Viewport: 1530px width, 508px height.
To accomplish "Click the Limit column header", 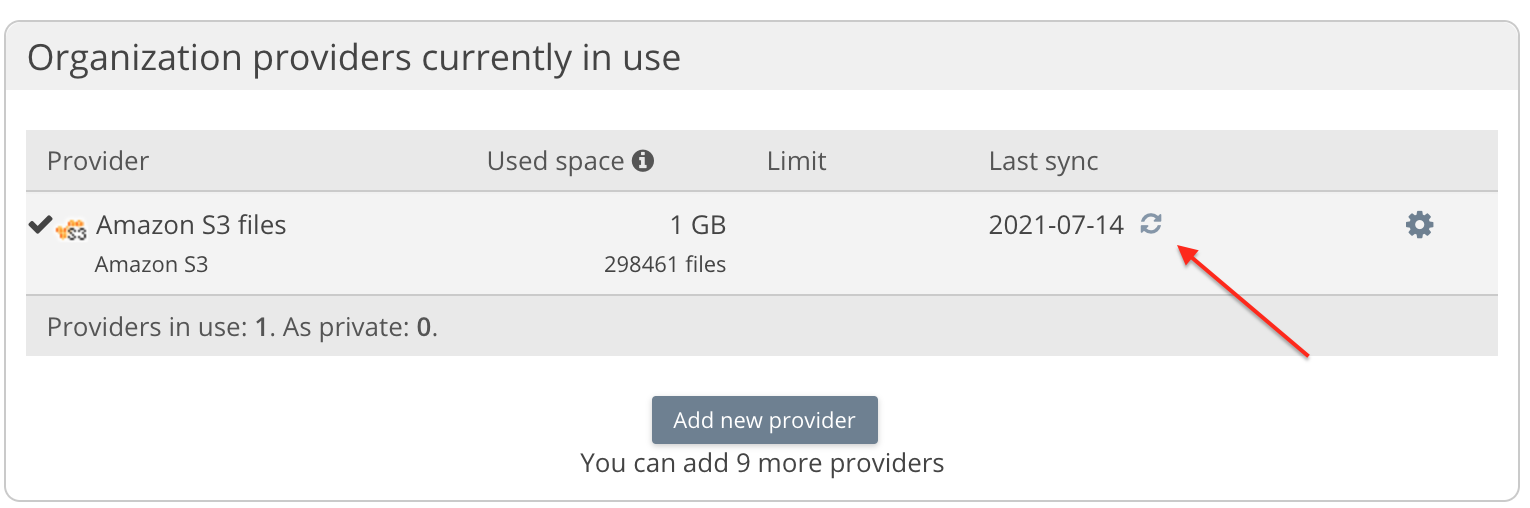I will (797, 161).
